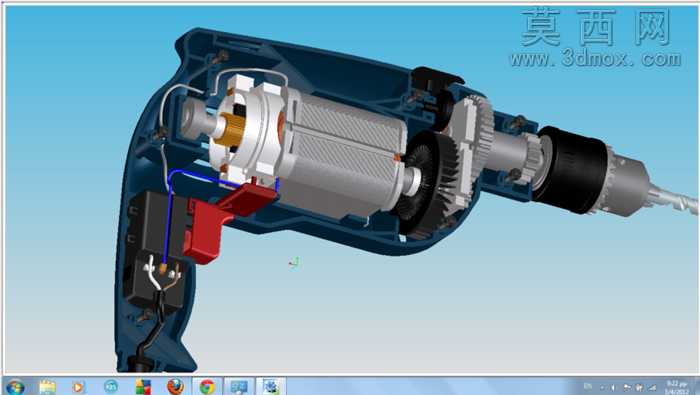This screenshot has height=395, width=700.
Task: Open the network signal tray icon
Action: 652,387
